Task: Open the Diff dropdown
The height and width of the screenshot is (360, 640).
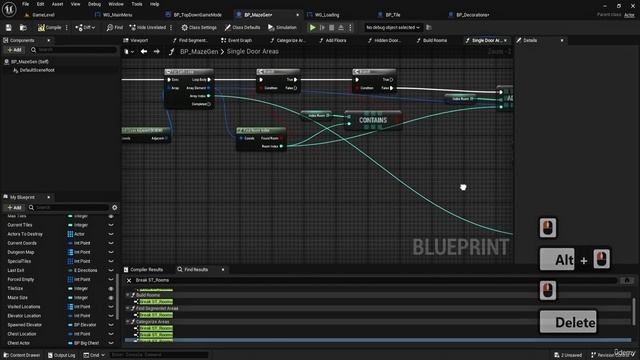Action: [x=85, y=28]
